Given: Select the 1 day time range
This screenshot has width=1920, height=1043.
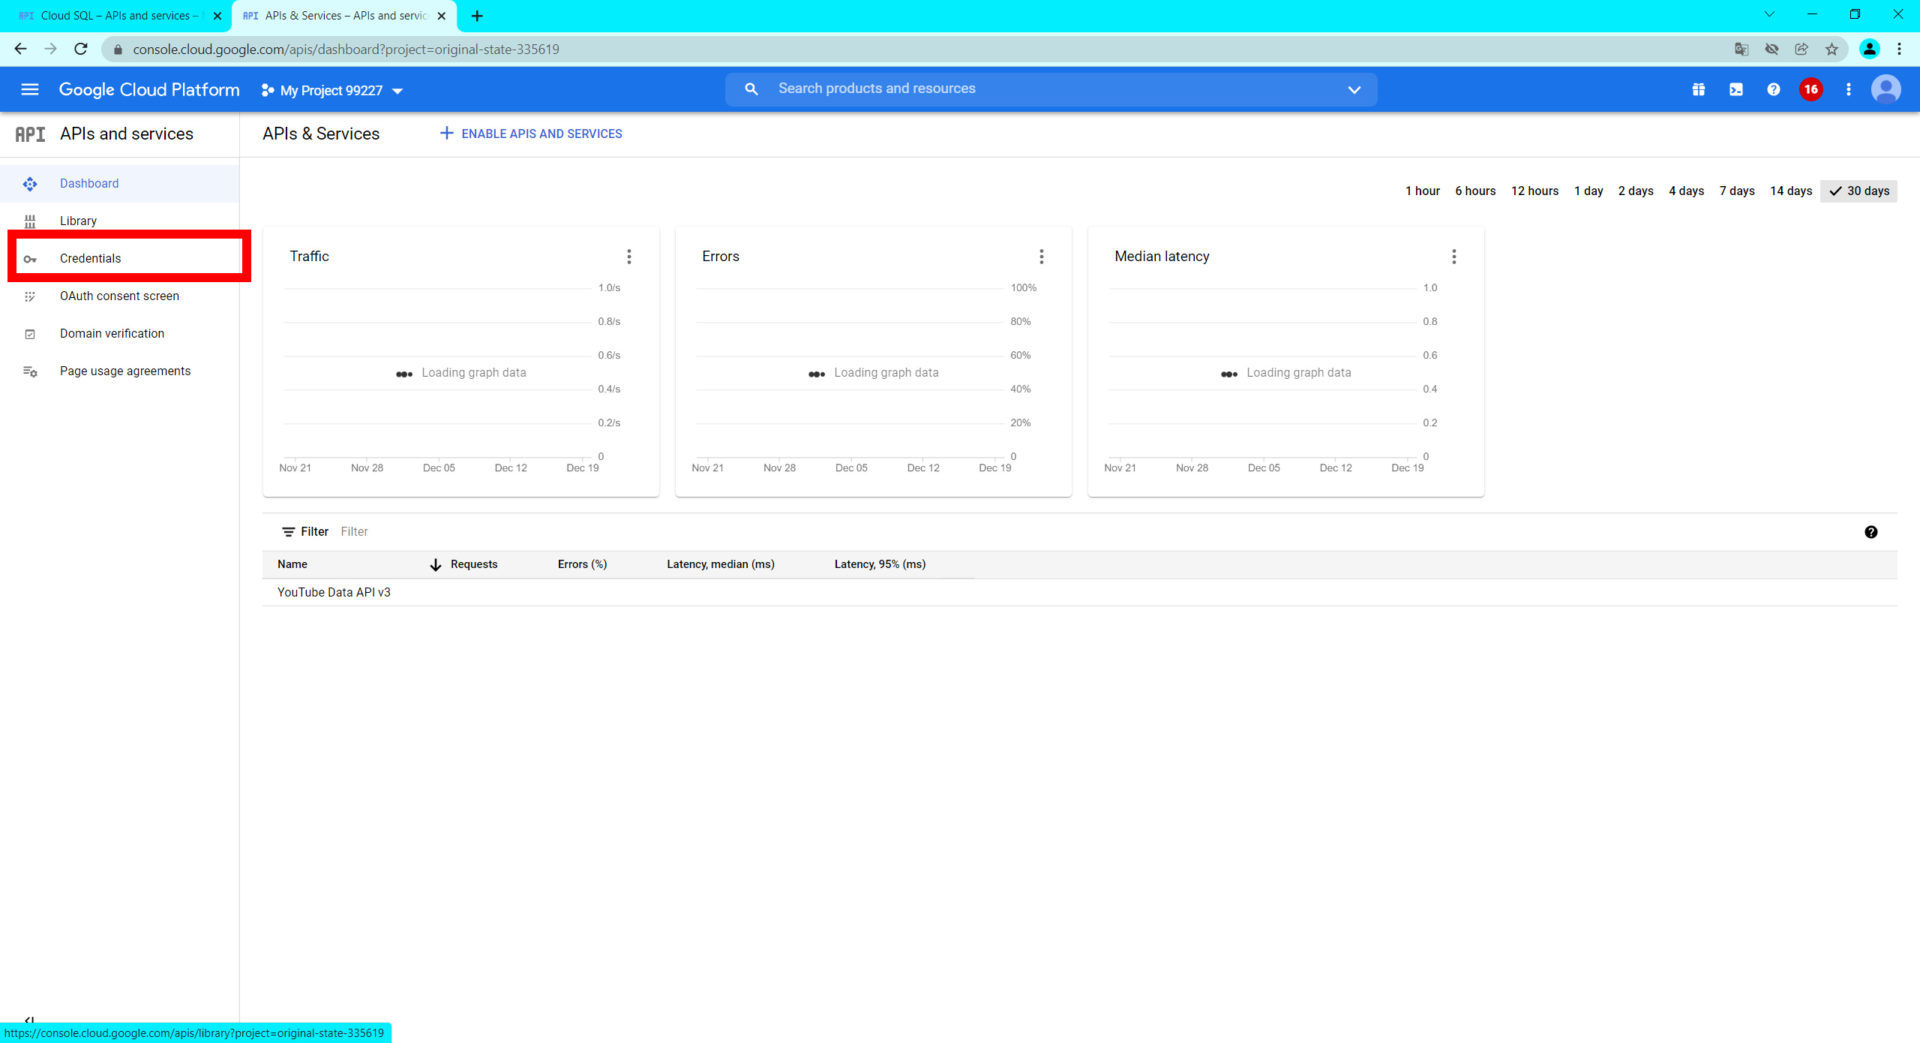Looking at the screenshot, I should pyautogui.click(x=1588, y=191).
